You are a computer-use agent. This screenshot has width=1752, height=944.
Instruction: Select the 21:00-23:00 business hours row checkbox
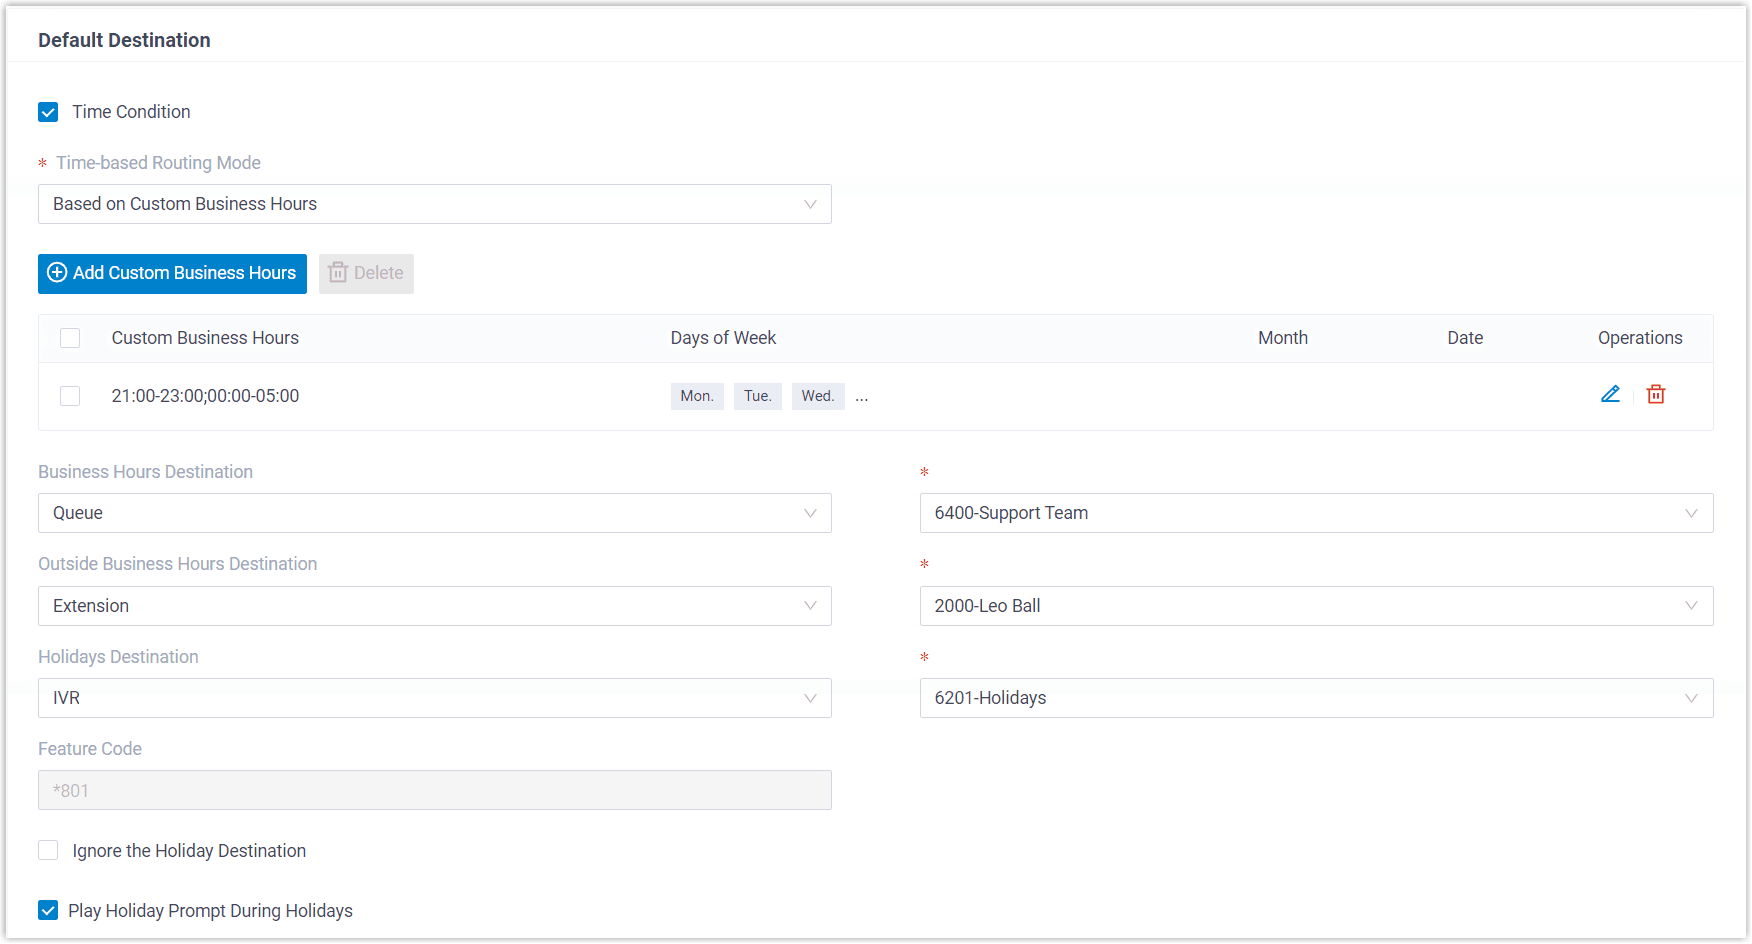click(70, 396)
